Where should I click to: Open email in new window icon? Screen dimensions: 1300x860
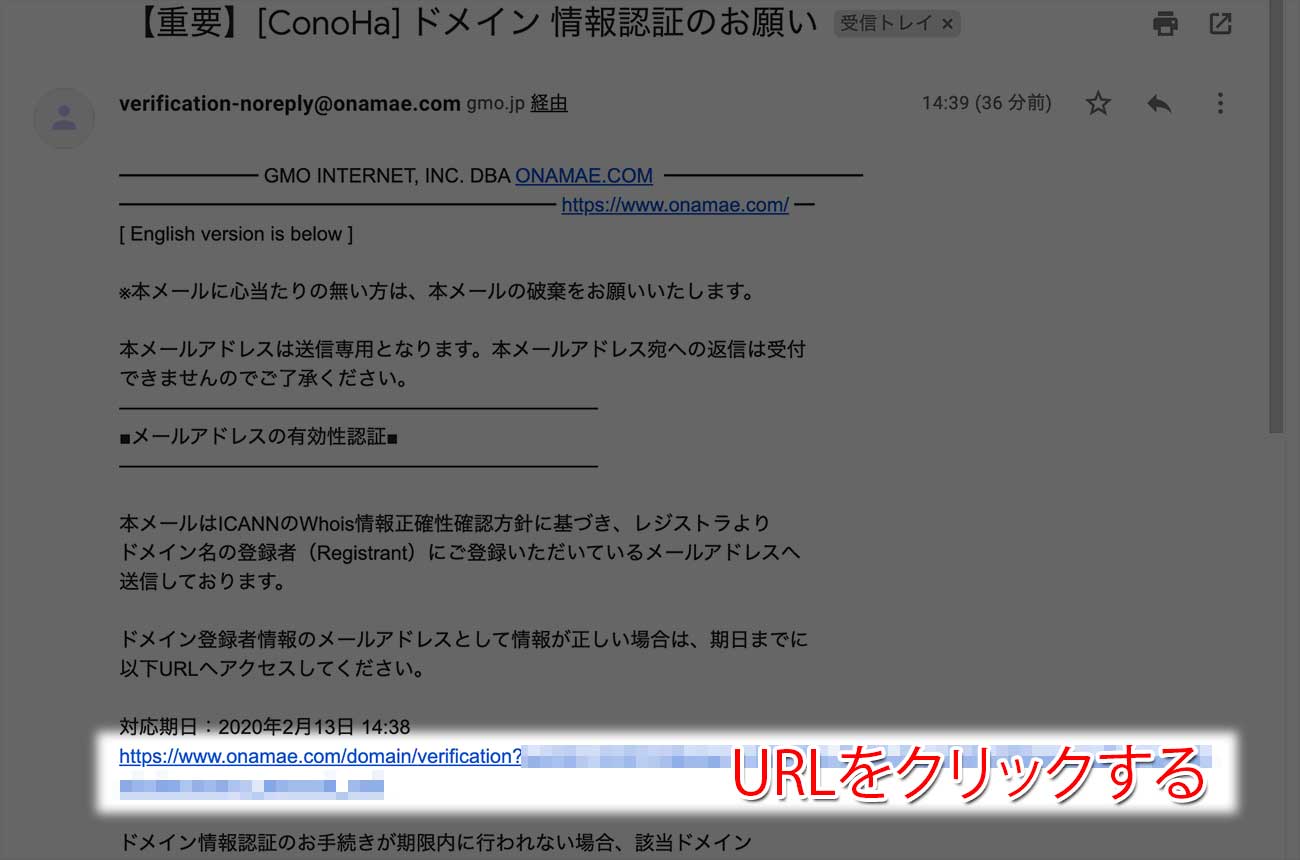click(1220, 23)
